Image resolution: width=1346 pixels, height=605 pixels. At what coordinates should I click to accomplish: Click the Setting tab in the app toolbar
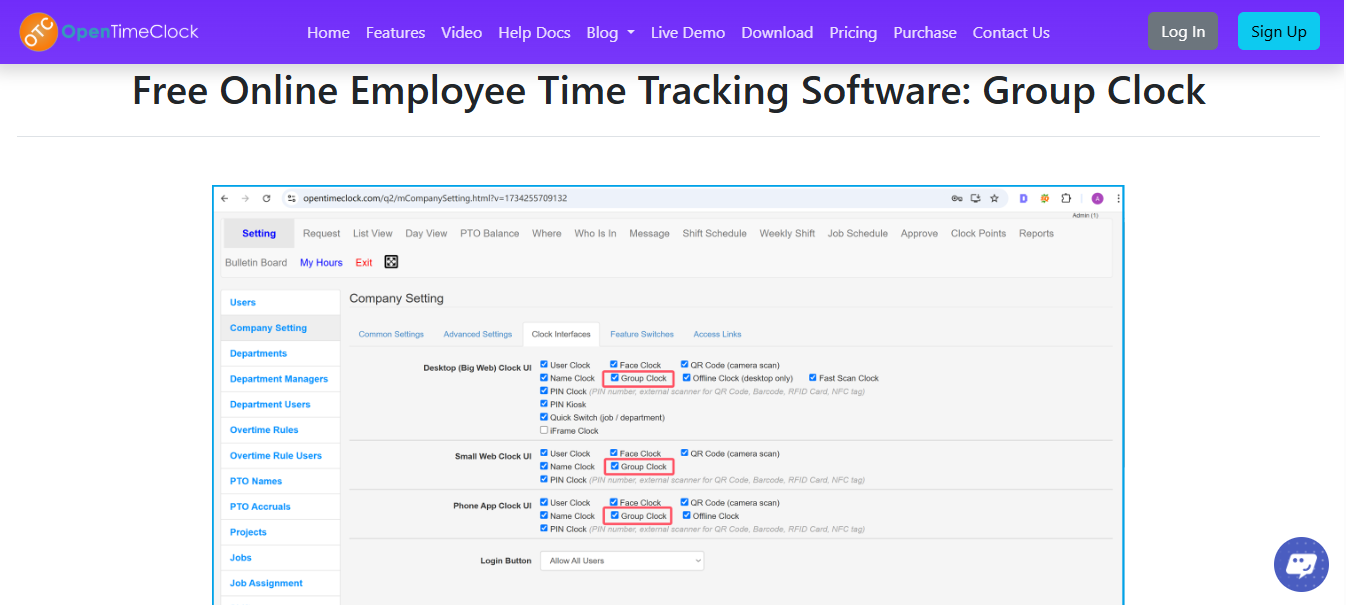click(259, 233)
